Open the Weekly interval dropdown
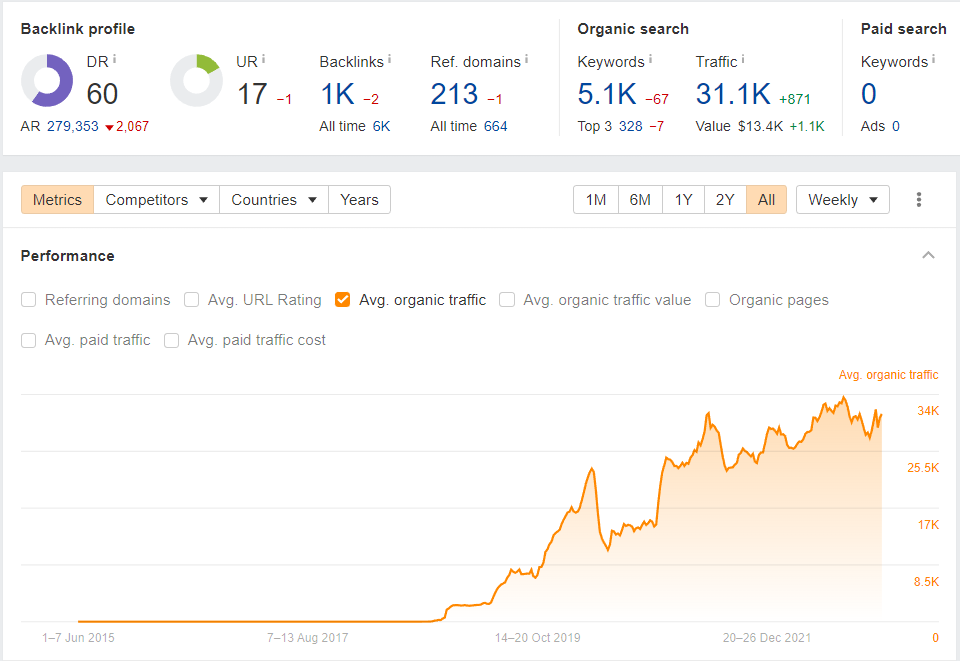 [842, 200]
